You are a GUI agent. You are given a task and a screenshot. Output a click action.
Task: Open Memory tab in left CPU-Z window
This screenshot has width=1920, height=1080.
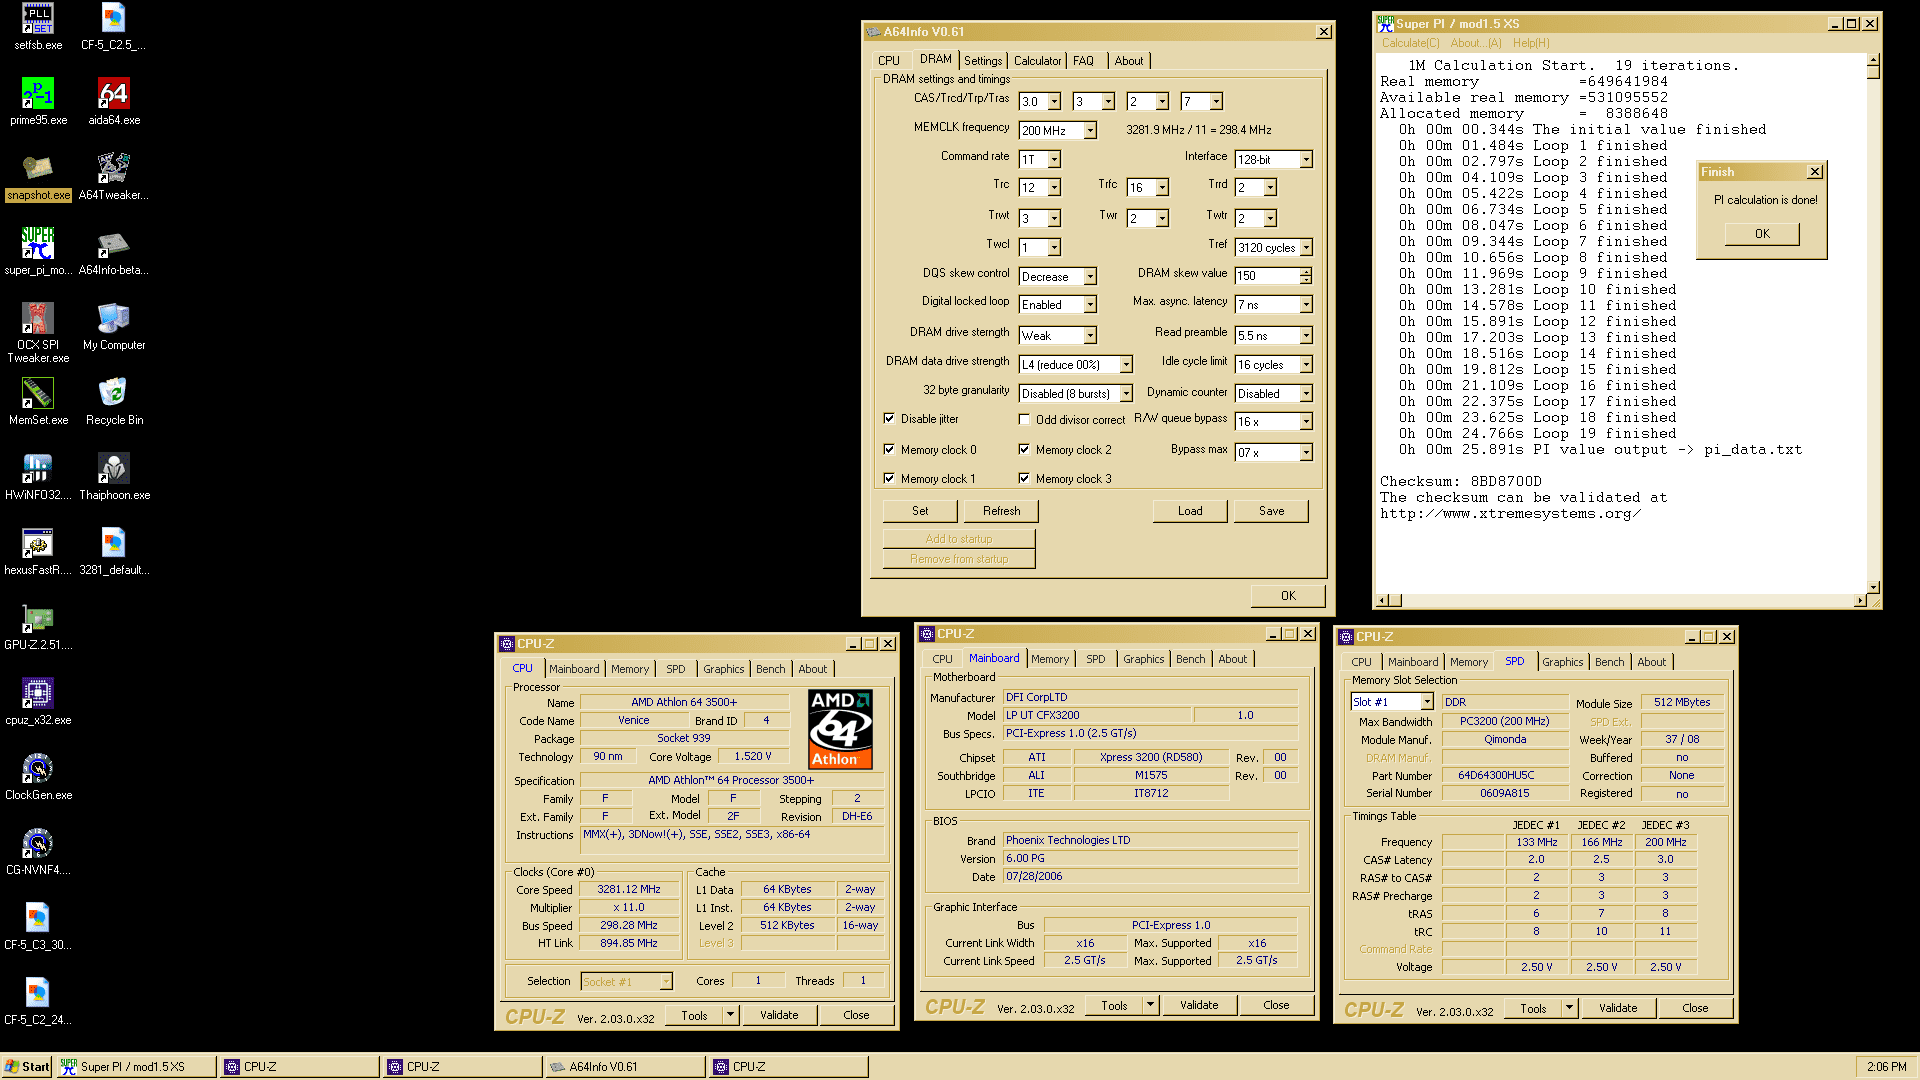pyautogui.click(x=630, y=669)
